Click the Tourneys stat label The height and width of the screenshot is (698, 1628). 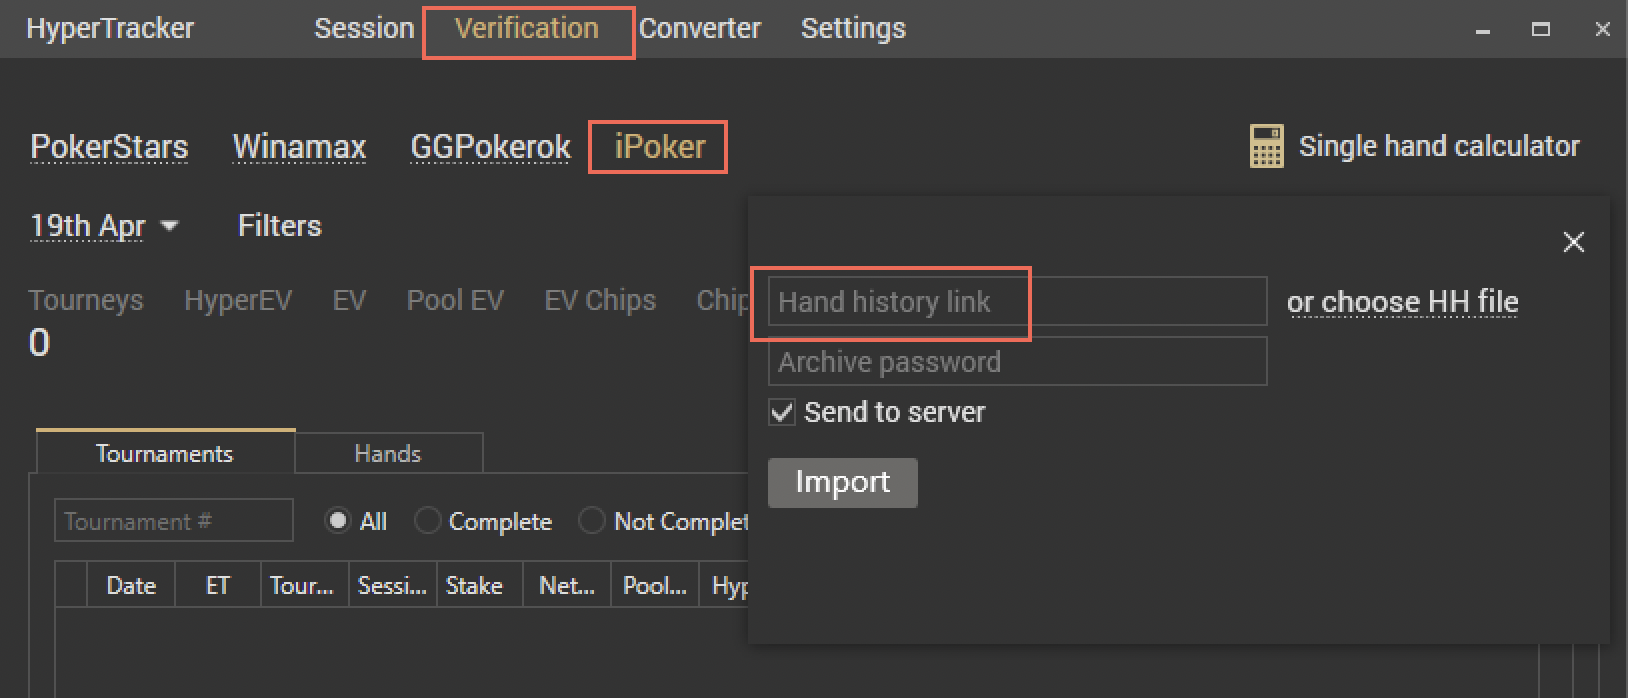(86, 300)
